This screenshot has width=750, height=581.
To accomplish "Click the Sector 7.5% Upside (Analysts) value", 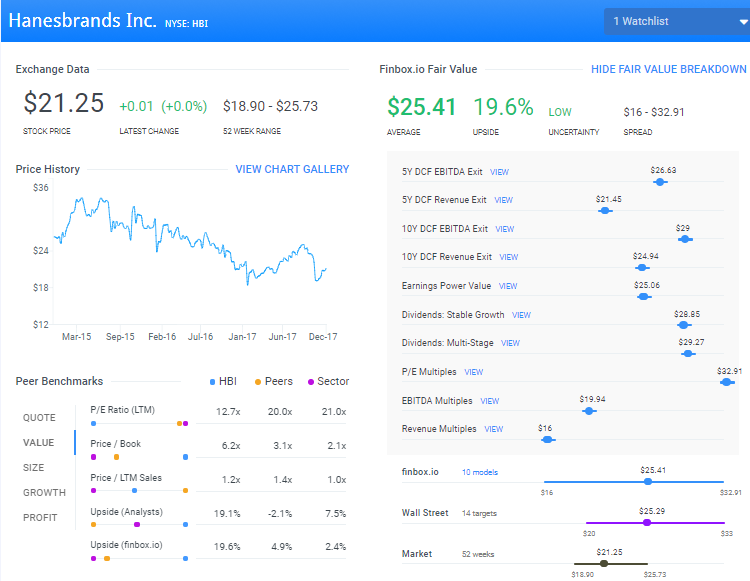I will click(335, 514).
